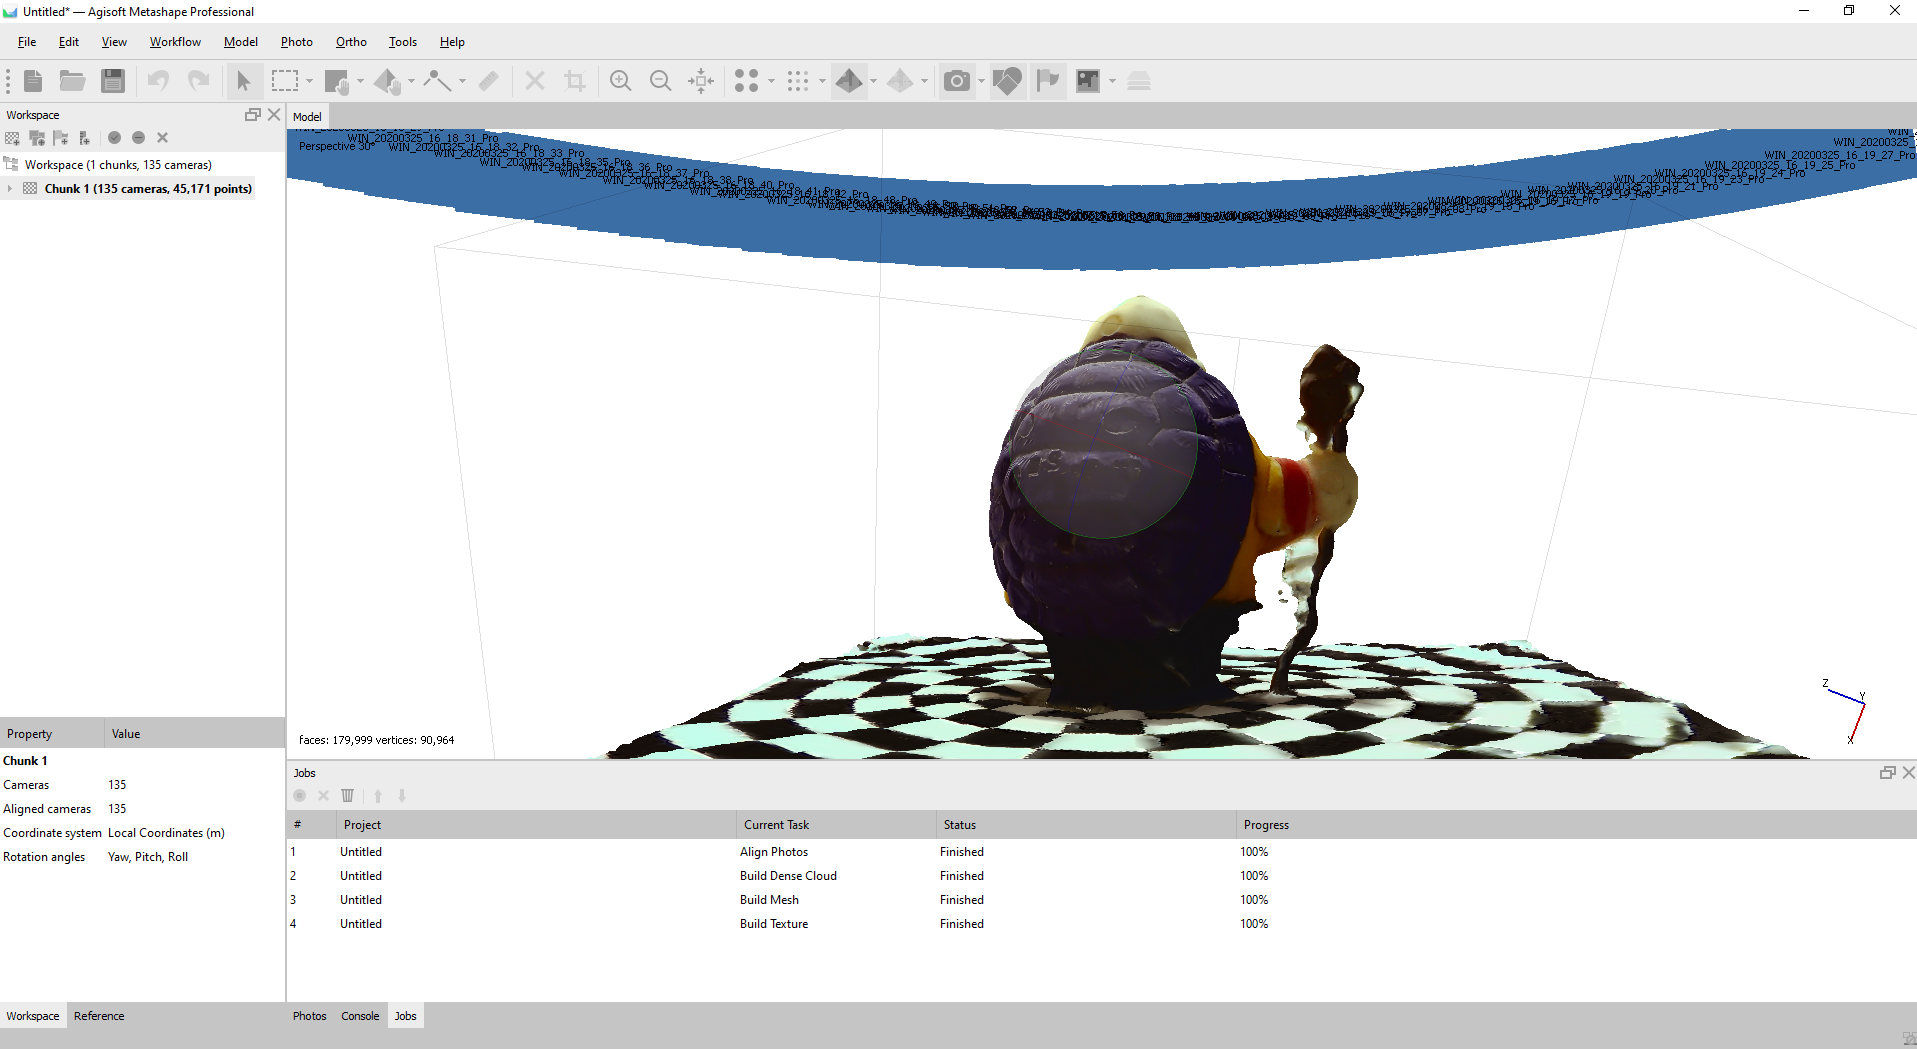Screen dimensions: 1917x1049
Task: Toggle the textured model view mode
Action: pos(849,81)
